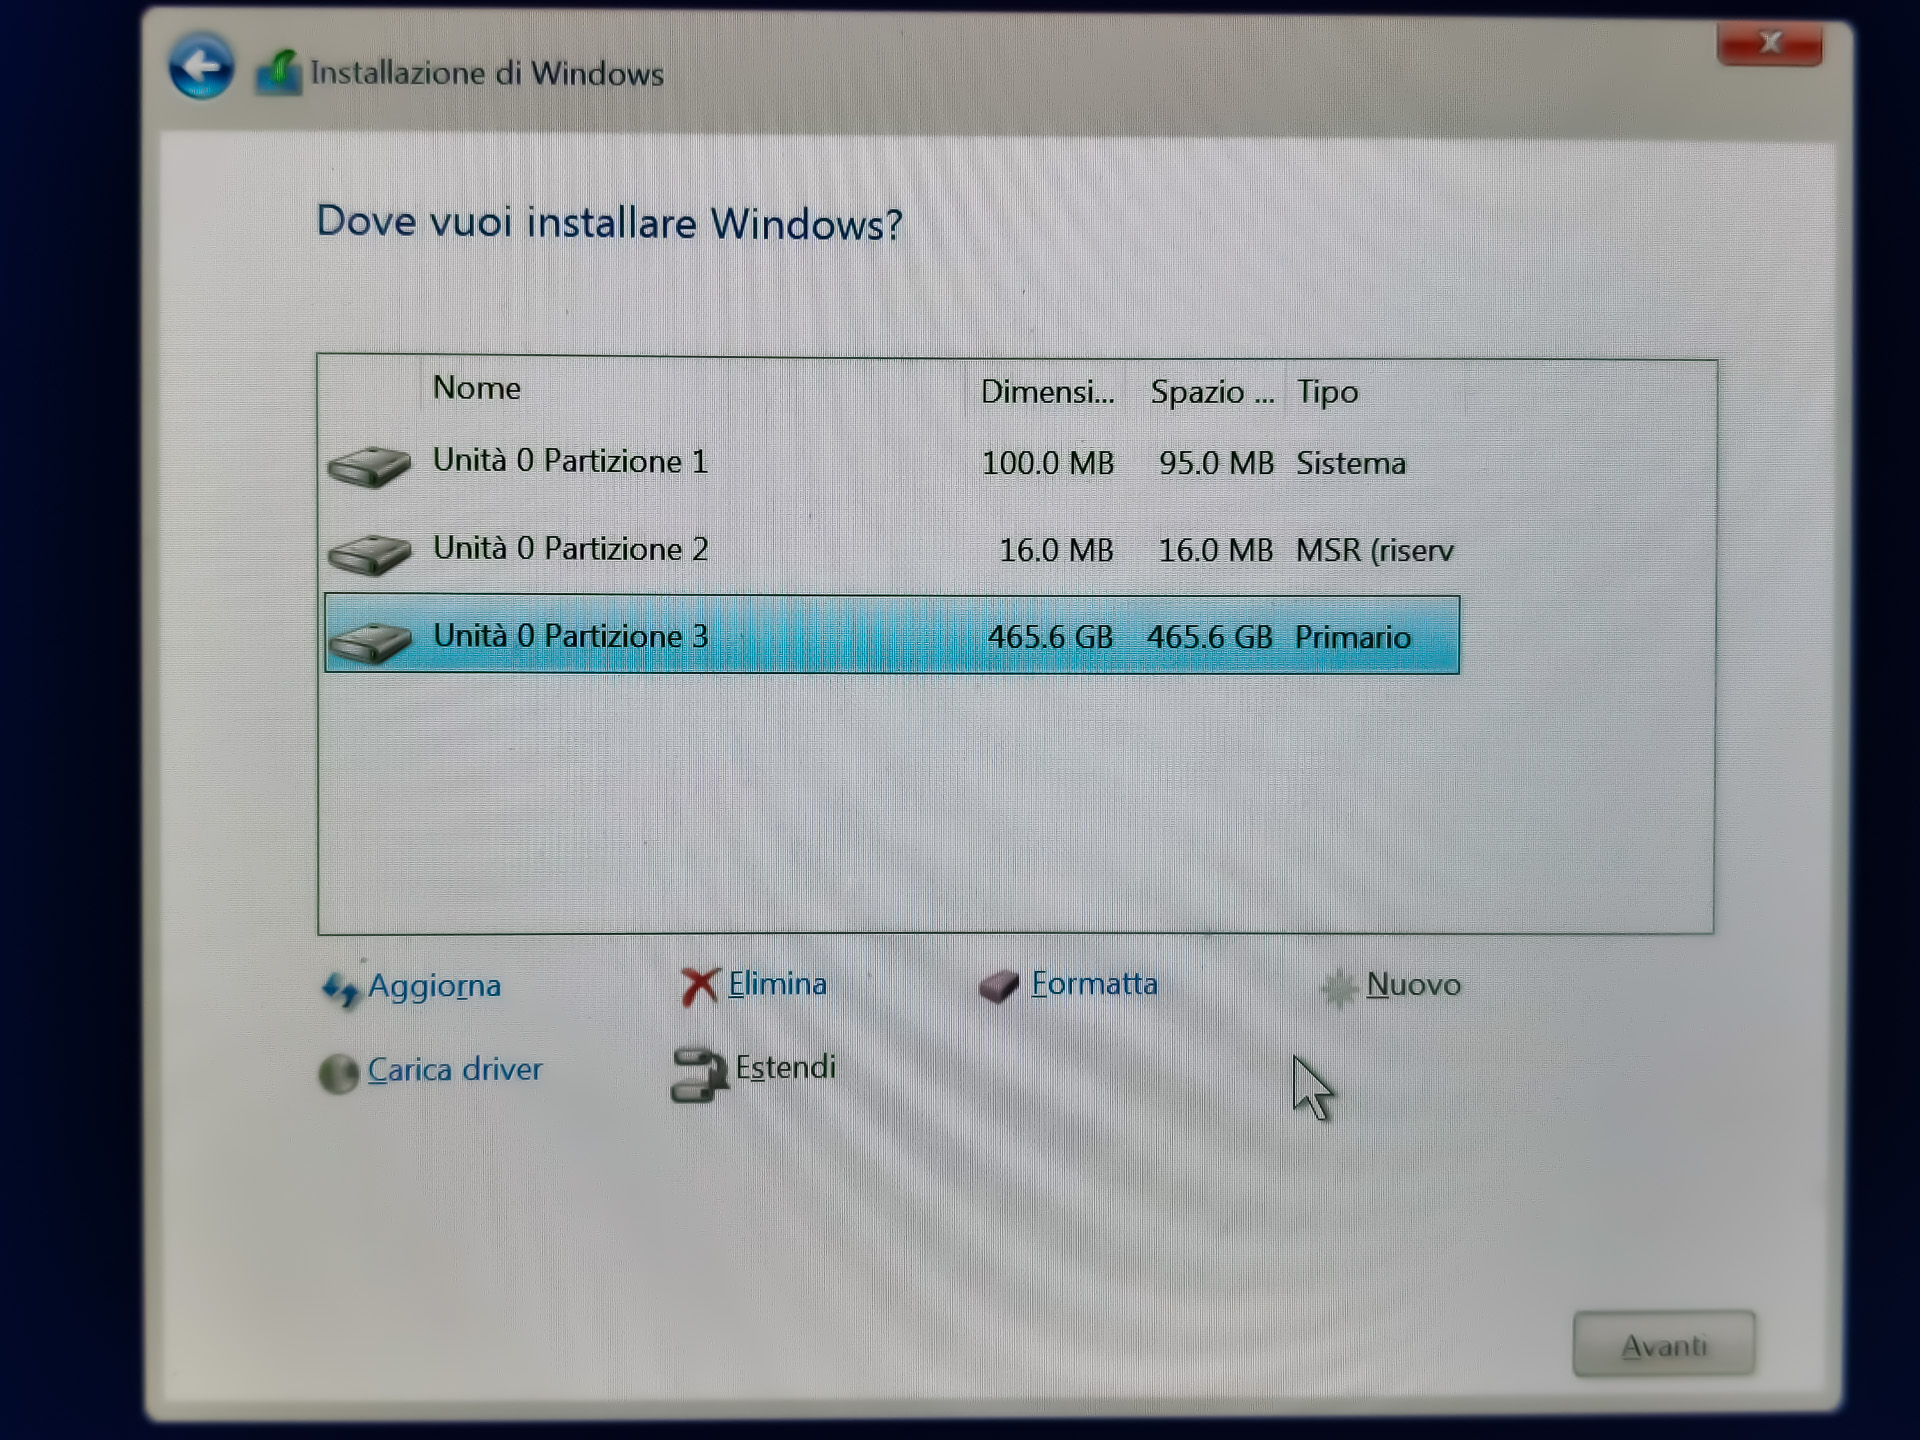Click the red X Elimina icon
Image resolution: width=1920 pixels, height=1440 pixels.
click(699, 985)
